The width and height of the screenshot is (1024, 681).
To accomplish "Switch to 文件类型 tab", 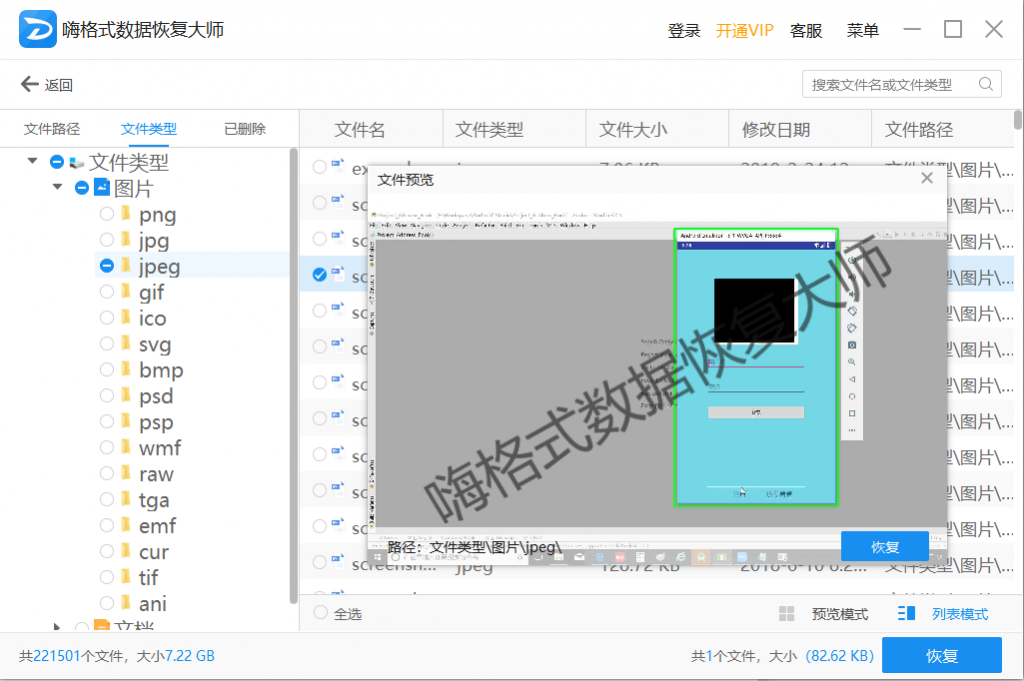I will click(148, 129).
